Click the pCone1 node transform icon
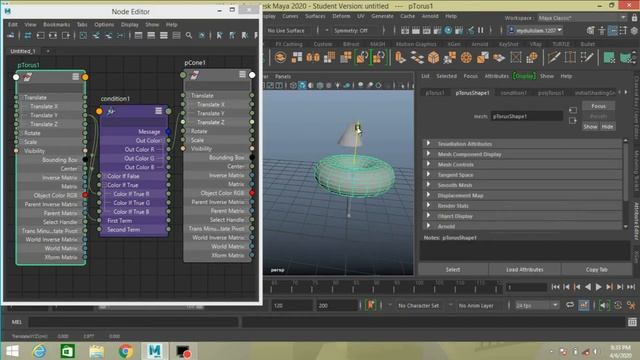Viewport: 640px width, 360px height. click(x=195, y=75)
